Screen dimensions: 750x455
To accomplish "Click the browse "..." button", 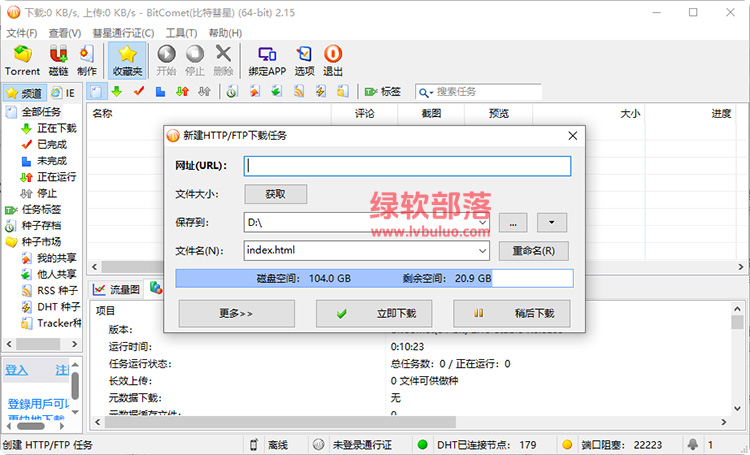I will (x=513, y=222).
